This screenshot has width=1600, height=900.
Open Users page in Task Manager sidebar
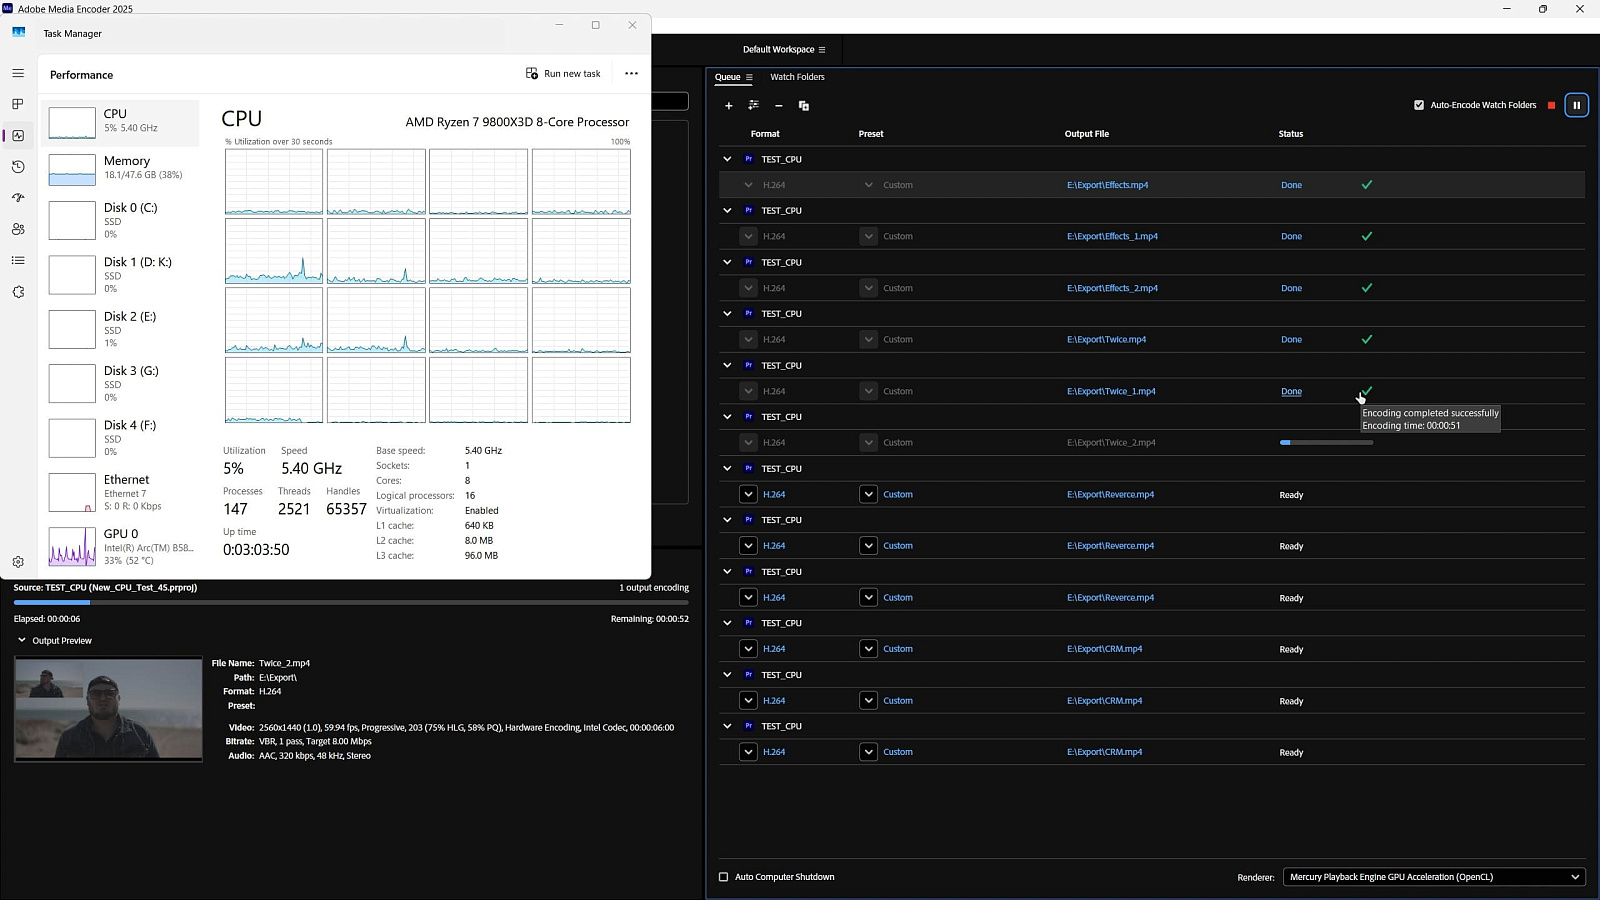click(18, 229)
